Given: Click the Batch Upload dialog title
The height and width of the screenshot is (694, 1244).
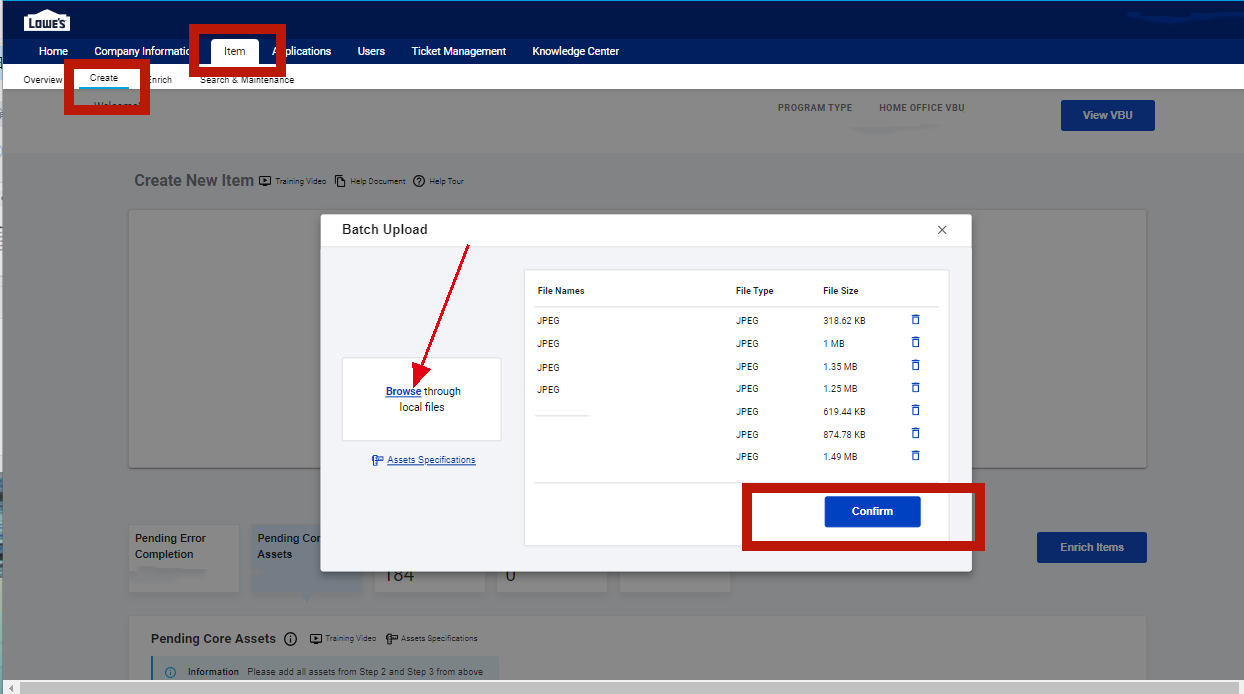Looking at the screenshot, I should (x=385, y=229).
